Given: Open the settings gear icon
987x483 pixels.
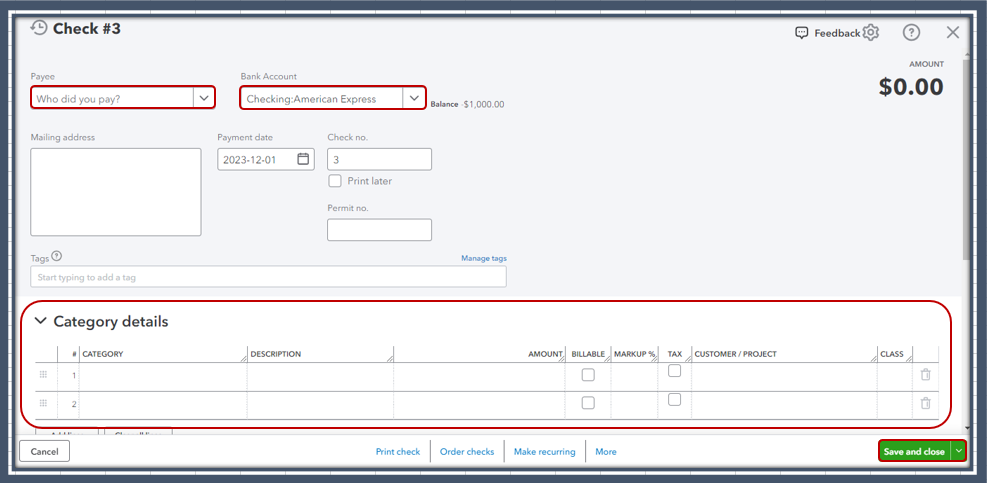Looking at the screenshot, I should click(871, 33).
